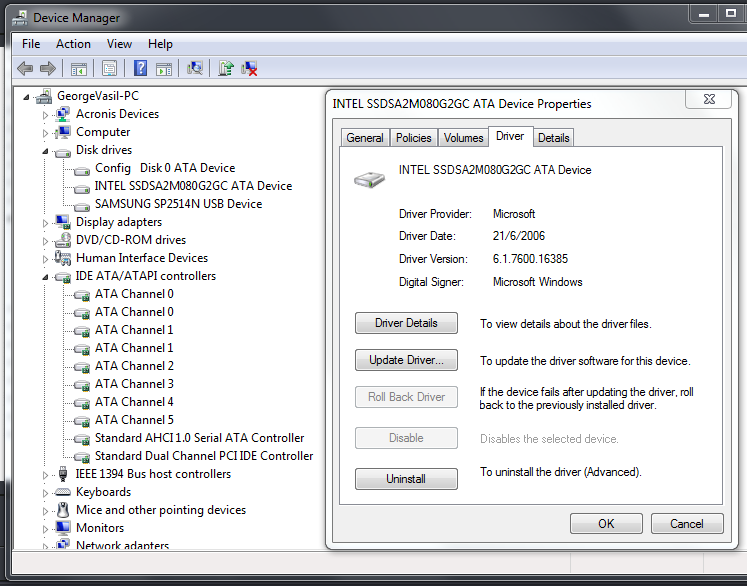Collapse the IDE ATA/ATAPI controllers node

pyautogui.click(x=45, y=277)
